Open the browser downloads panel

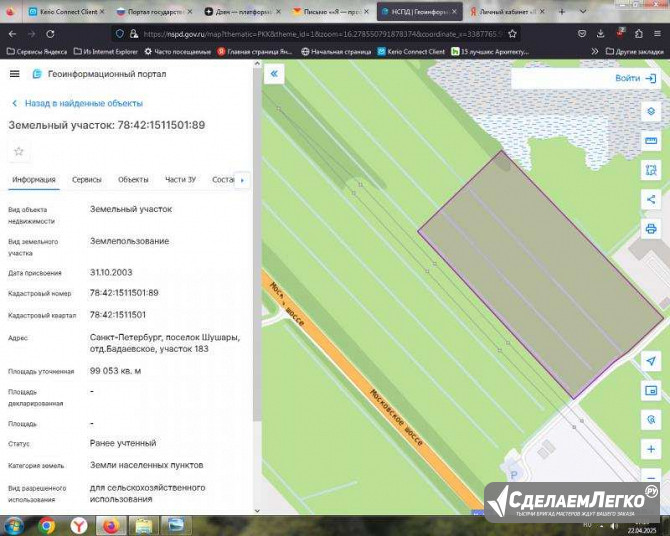(601, 34)
